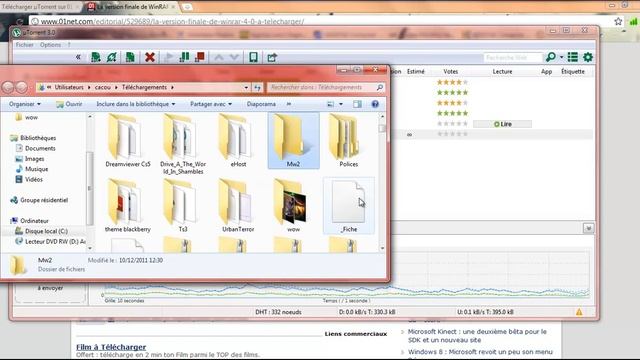Click the App column header
640x360 pixels.
pyautogui.click(x=547, y=71)
